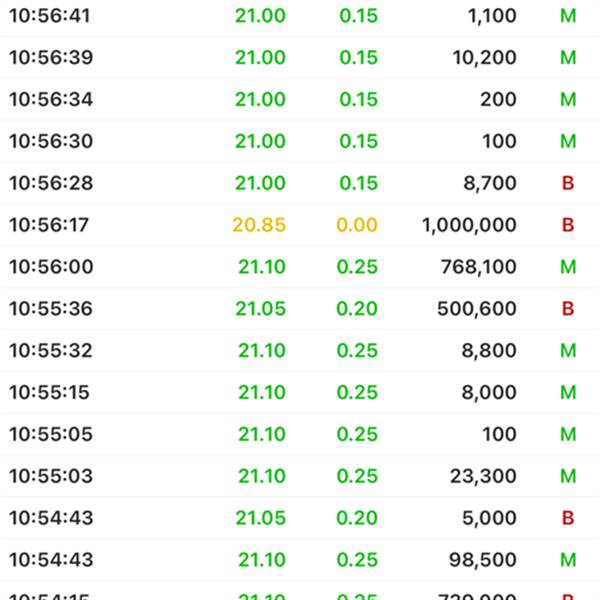Tap the M marker on 10:55:05 row
This screenshot has width=600, height=600.
tap(568, 434)
